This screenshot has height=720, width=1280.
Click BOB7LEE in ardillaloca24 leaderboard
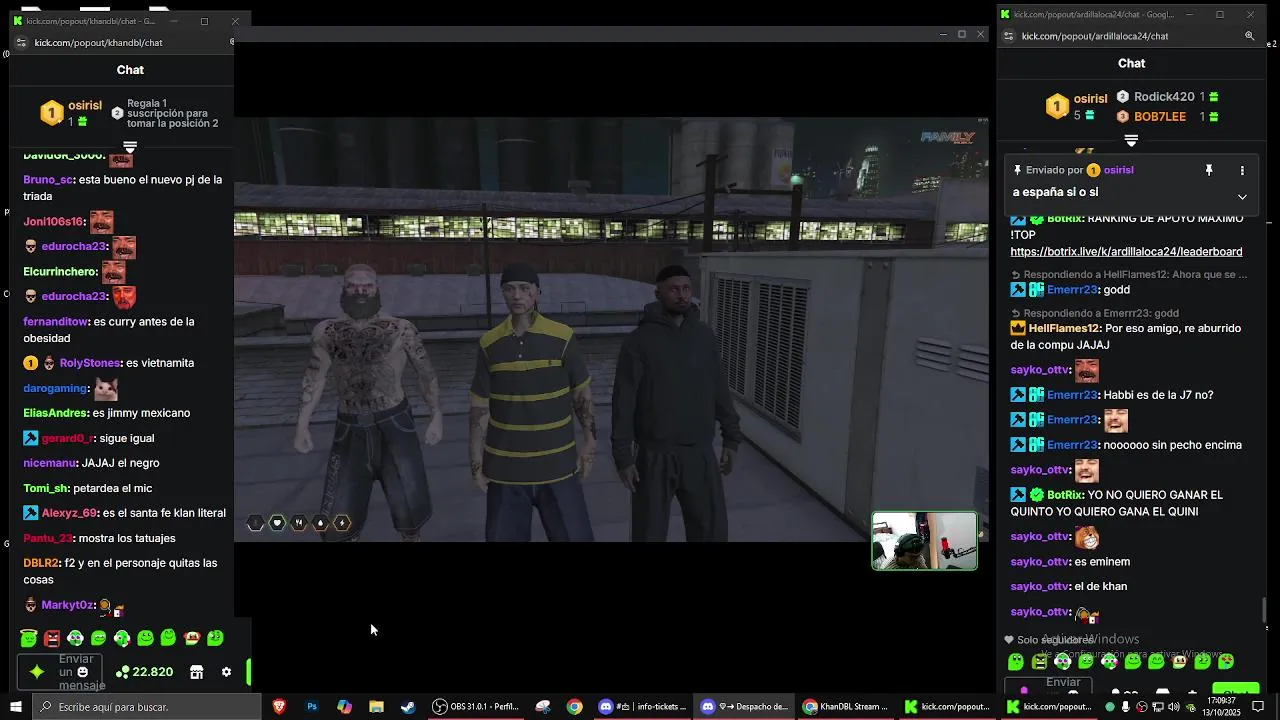[1160, 117]
